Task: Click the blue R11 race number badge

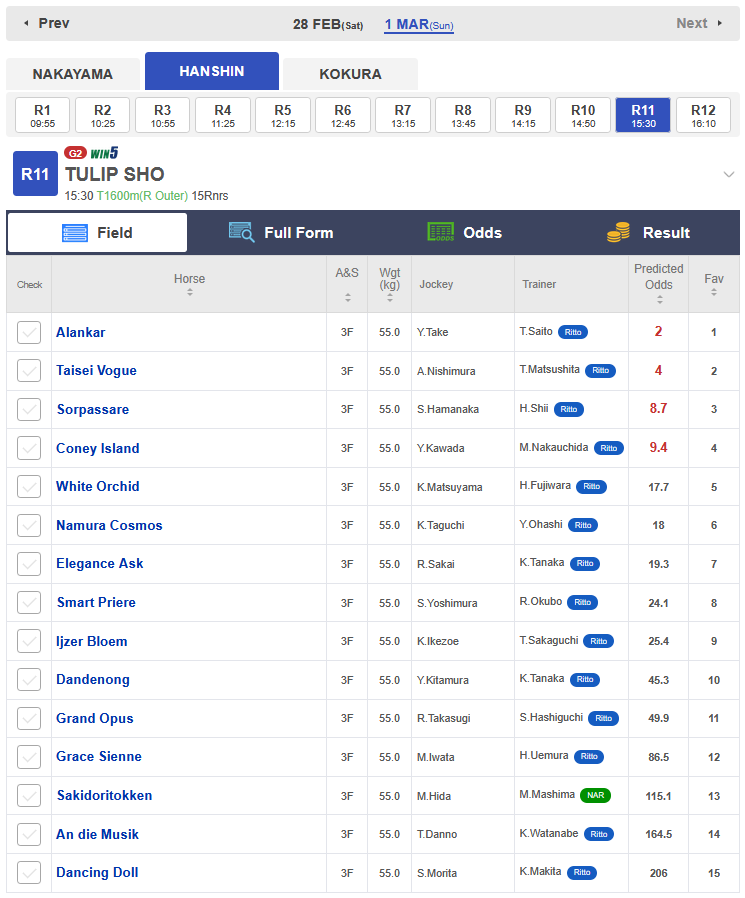Action: click(35, 174)
